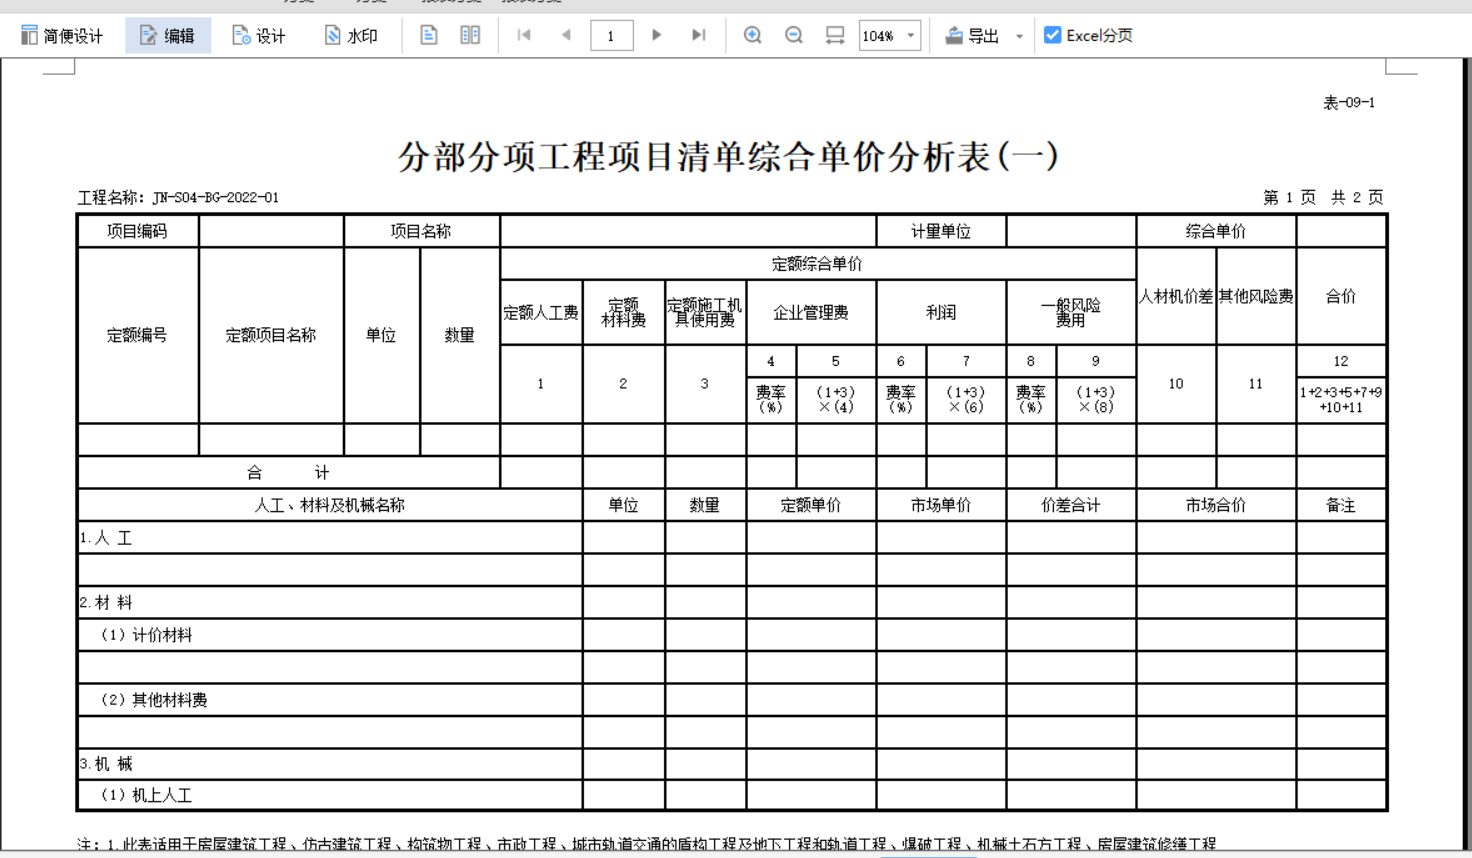Click column number 11 cell
The width and height of the screenshot is (1472, 858).
1256,384
